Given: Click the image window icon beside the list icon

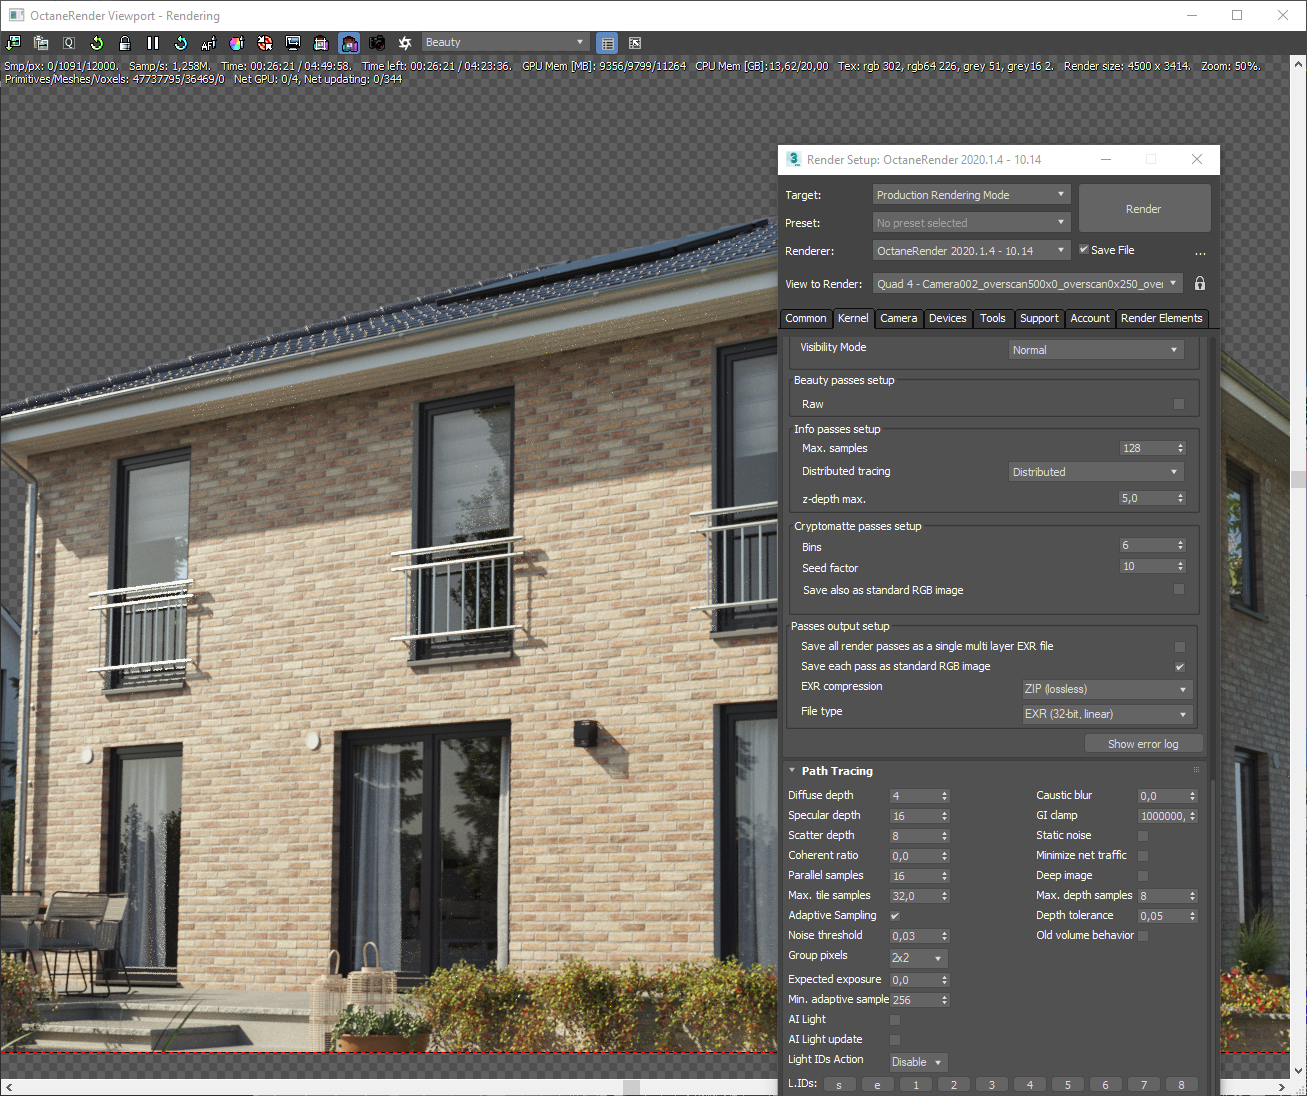Looking at the screenshot, I should (x=635, y=43).
